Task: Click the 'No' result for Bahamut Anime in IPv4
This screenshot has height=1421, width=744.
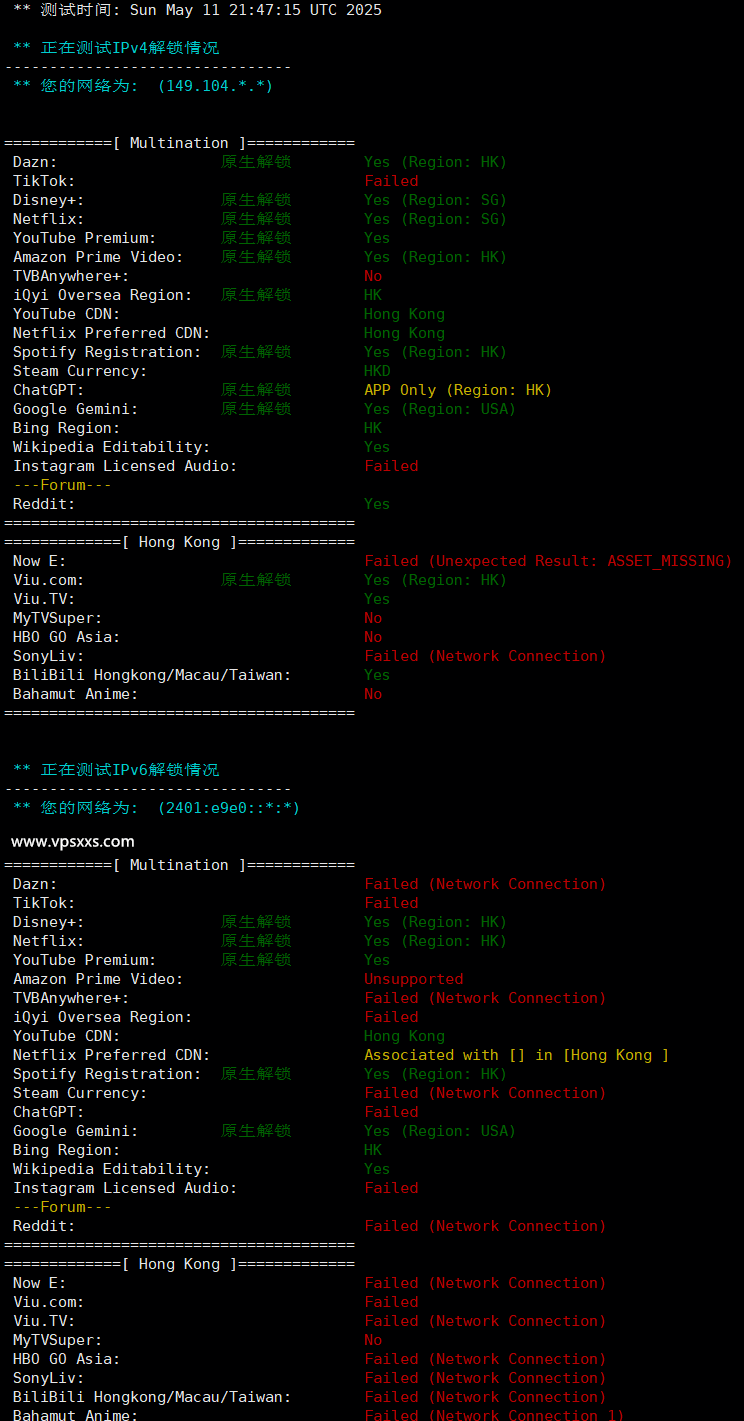Action: 373,694
